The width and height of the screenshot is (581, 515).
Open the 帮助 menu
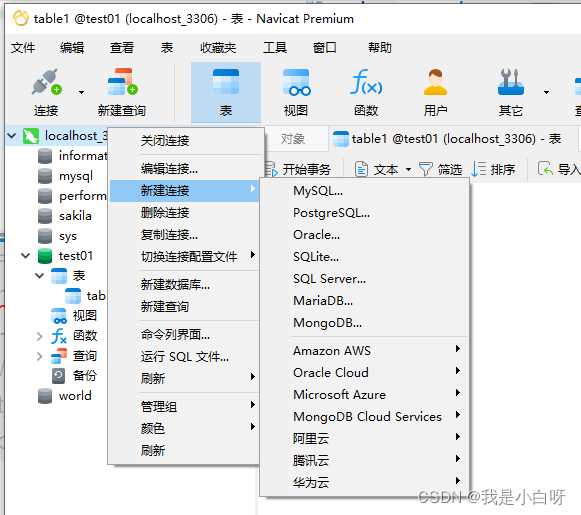pyautogui.click(x=379, y=47)
